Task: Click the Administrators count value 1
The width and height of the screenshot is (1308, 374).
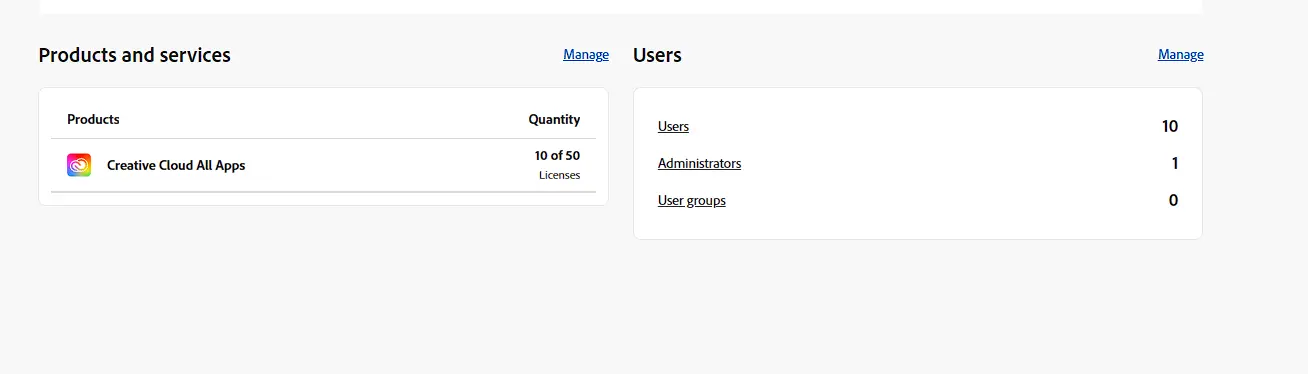Action: tap(1175, 163)
